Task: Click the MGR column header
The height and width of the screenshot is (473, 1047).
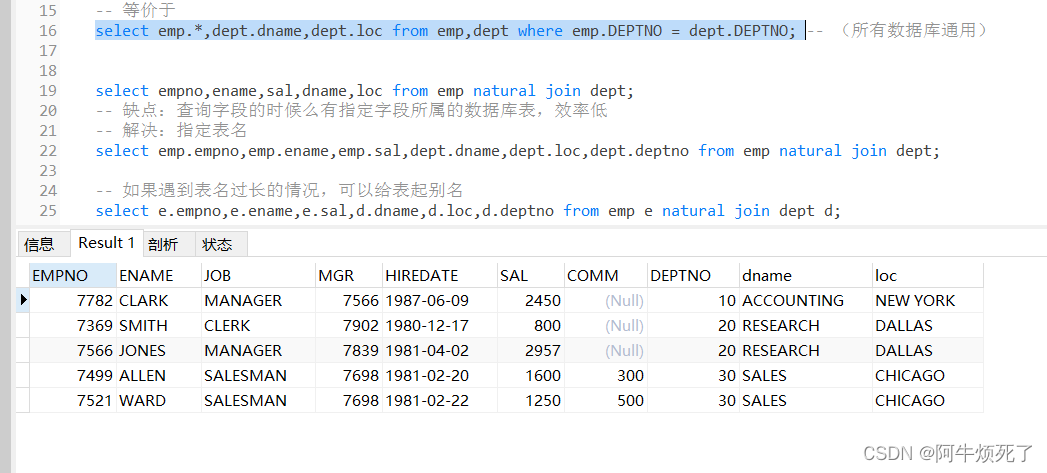Action: pos(349,275)
